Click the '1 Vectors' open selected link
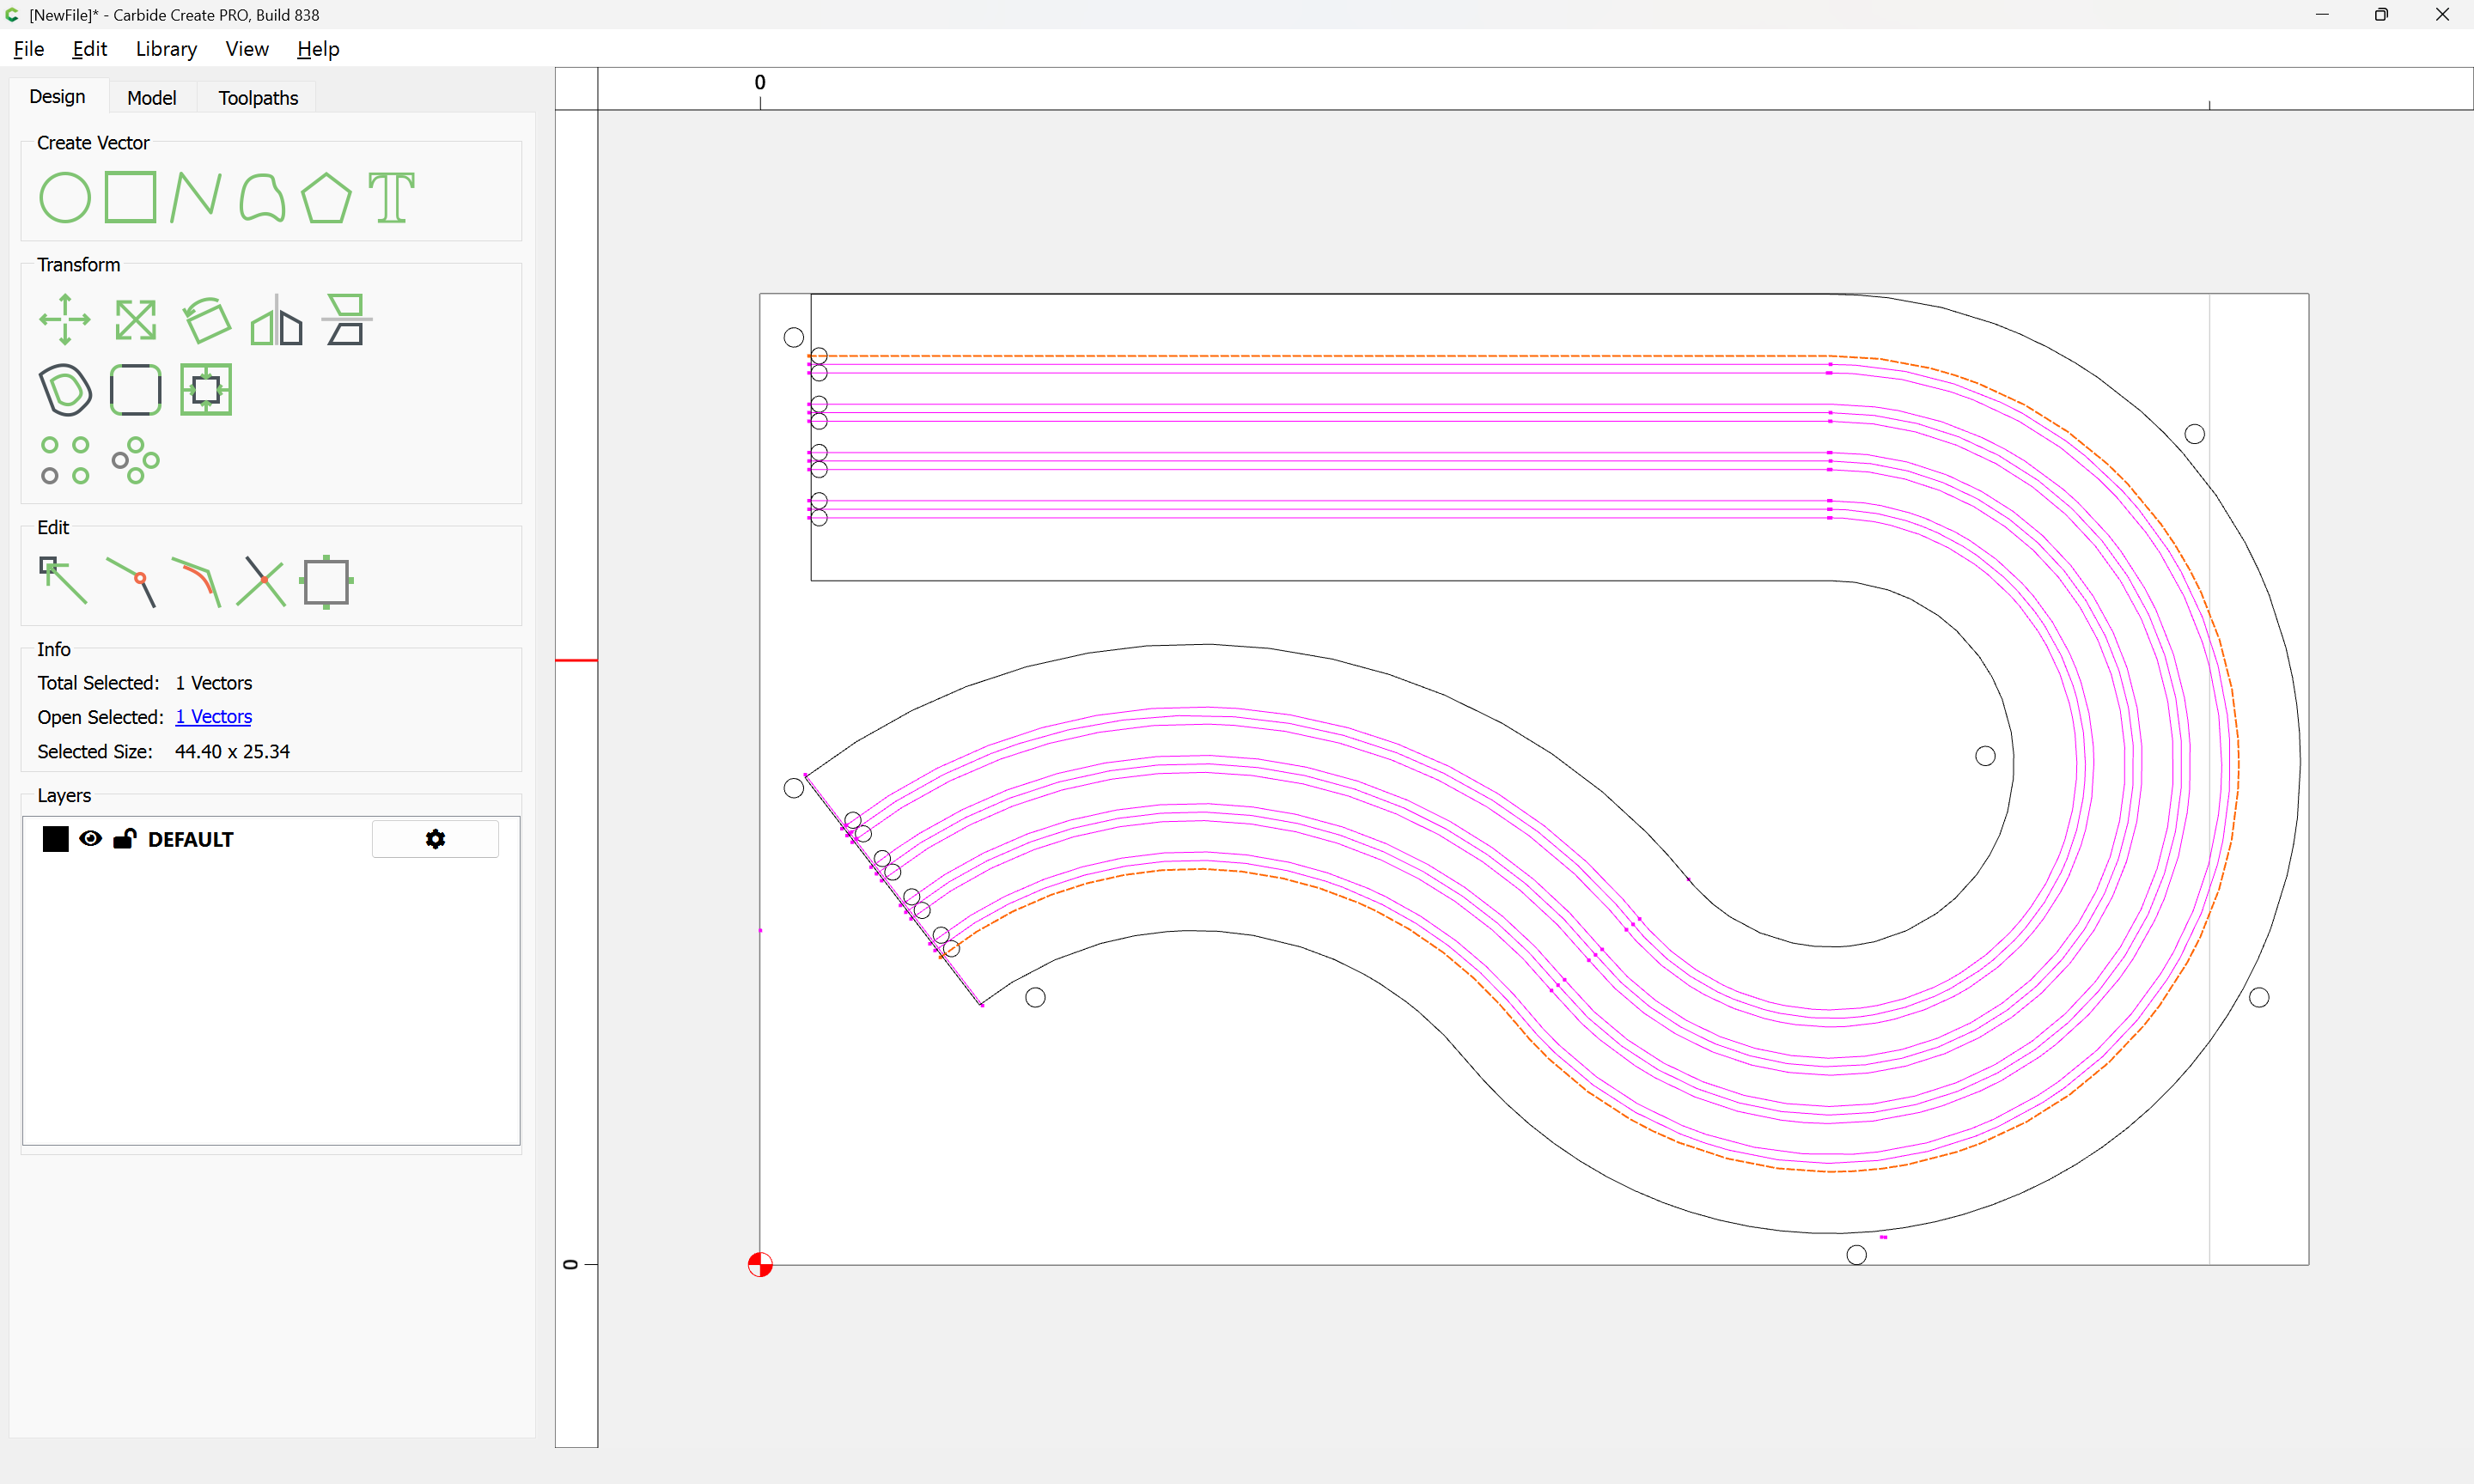 [213, 717]
